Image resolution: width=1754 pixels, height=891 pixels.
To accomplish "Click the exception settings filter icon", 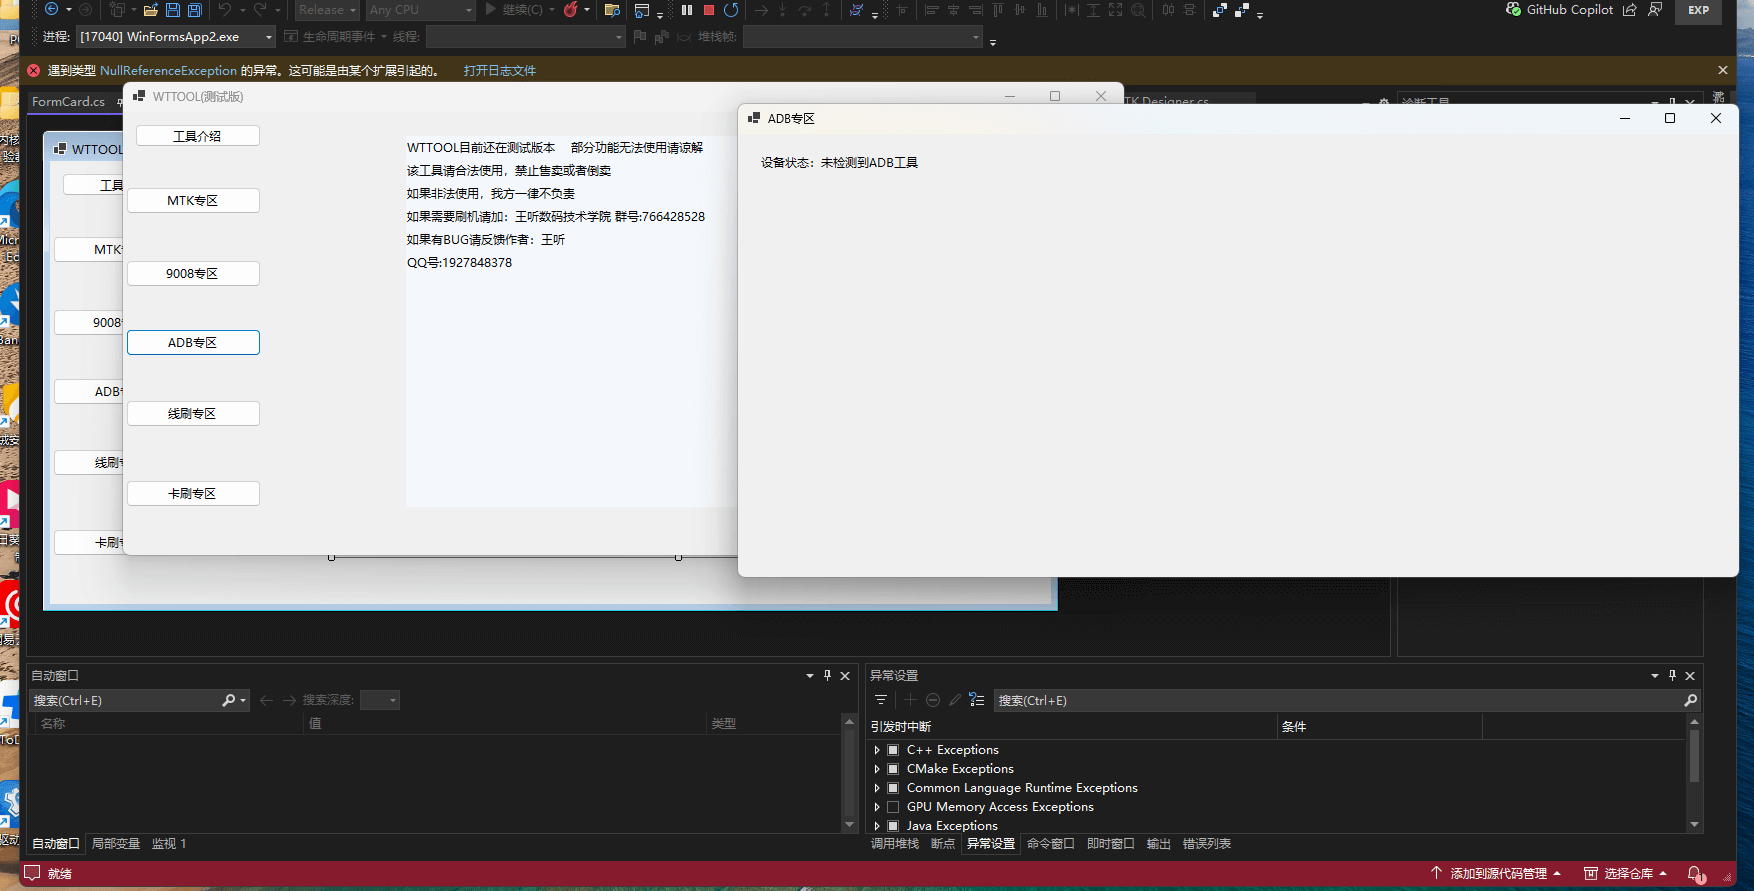I will [881, 700].
